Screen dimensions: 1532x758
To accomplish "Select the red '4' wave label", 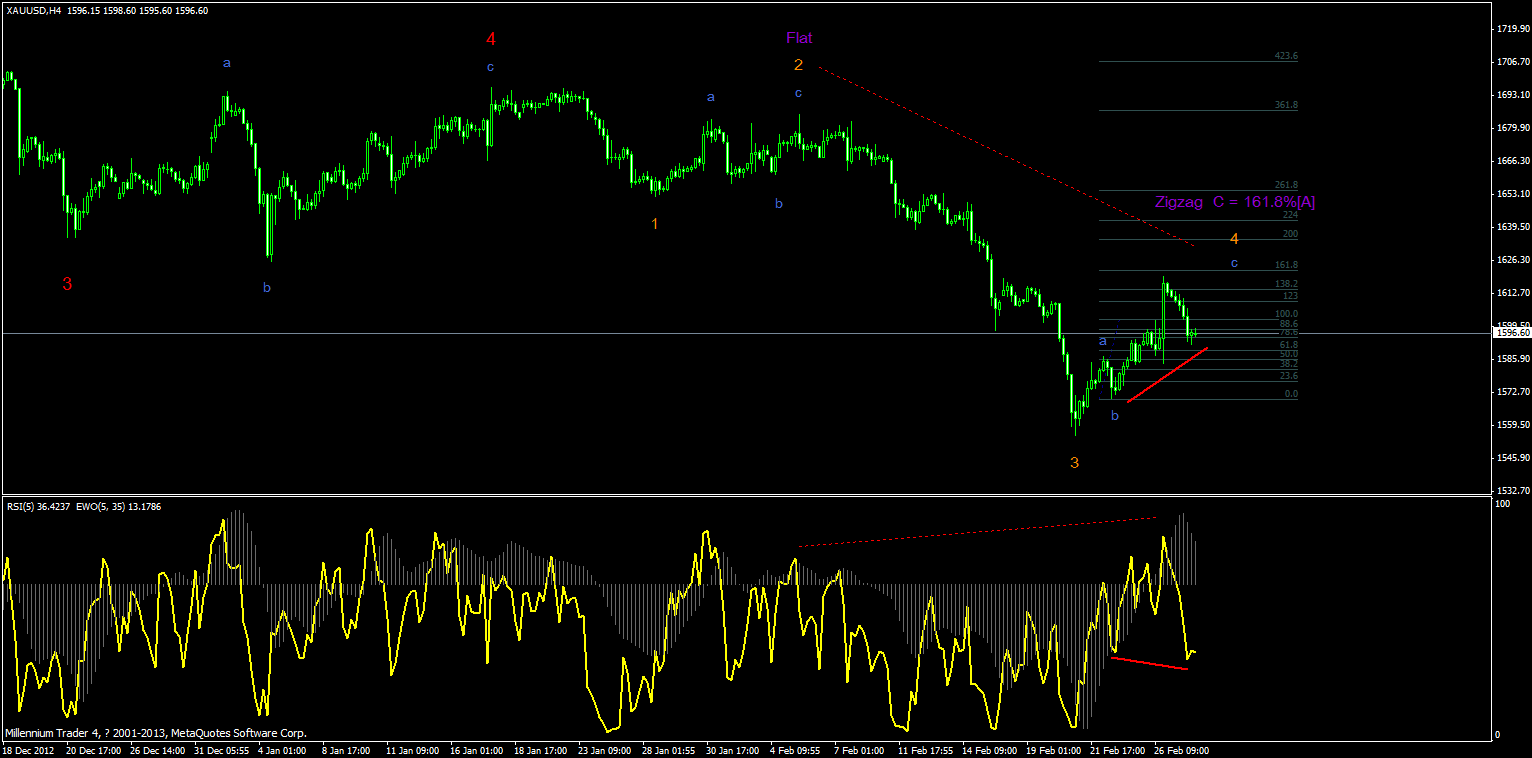I will pos(491,39).
